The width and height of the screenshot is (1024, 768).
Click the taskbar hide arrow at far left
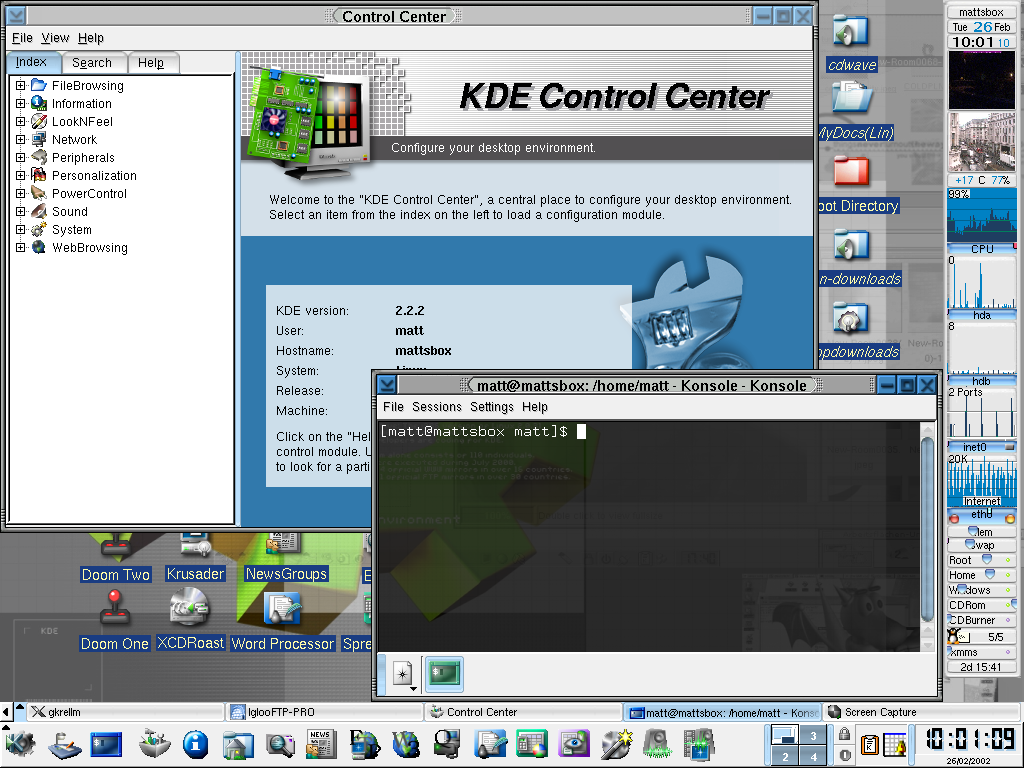pos(6,712)
